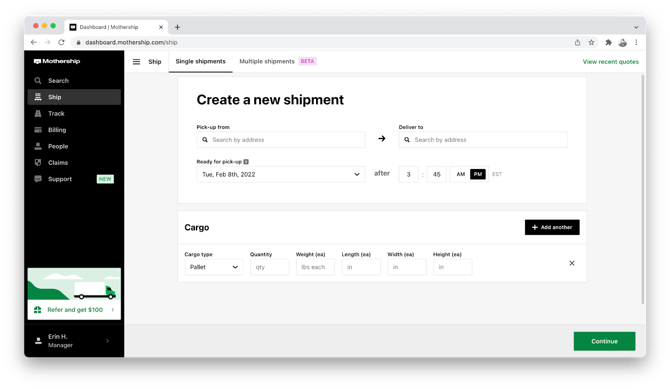Switch to Single shipments tab
670x389 pixels.
point(200,62)
